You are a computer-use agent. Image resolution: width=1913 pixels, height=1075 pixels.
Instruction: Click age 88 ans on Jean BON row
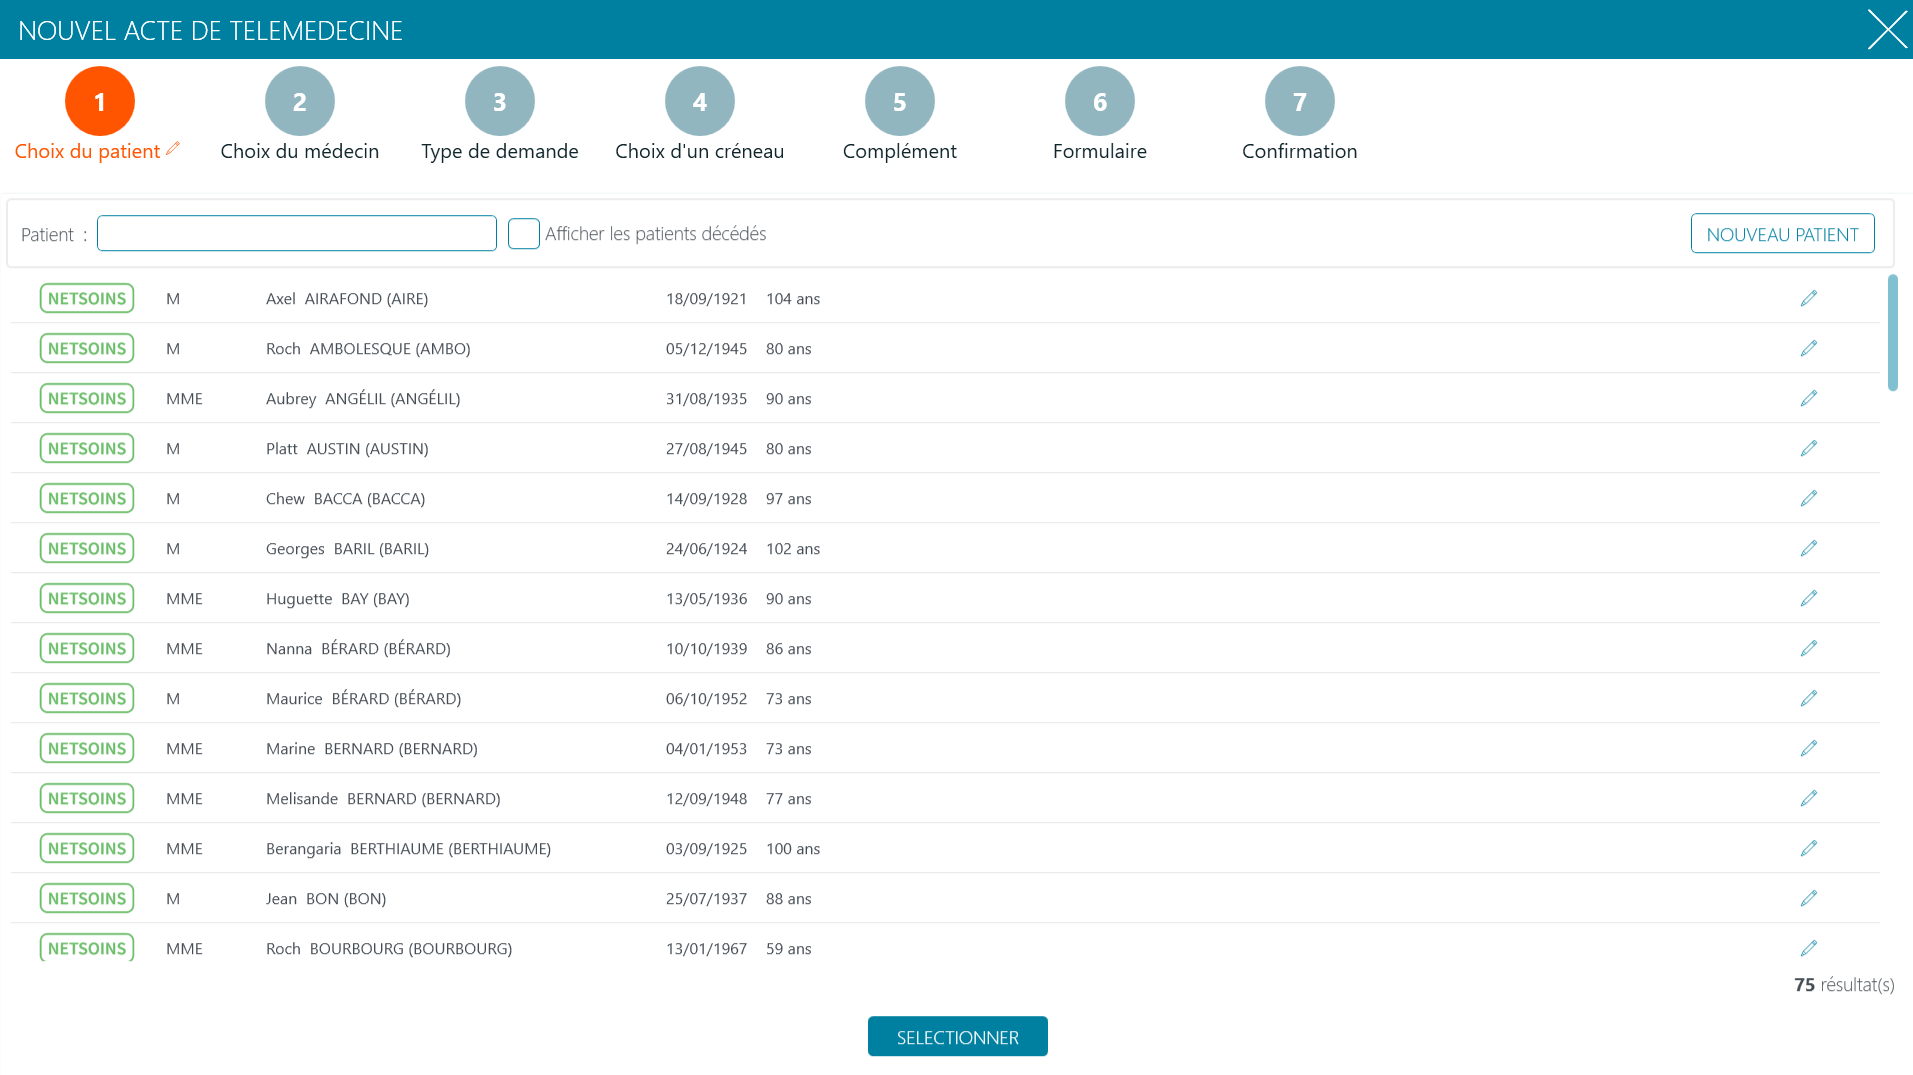tap(788, 898)
